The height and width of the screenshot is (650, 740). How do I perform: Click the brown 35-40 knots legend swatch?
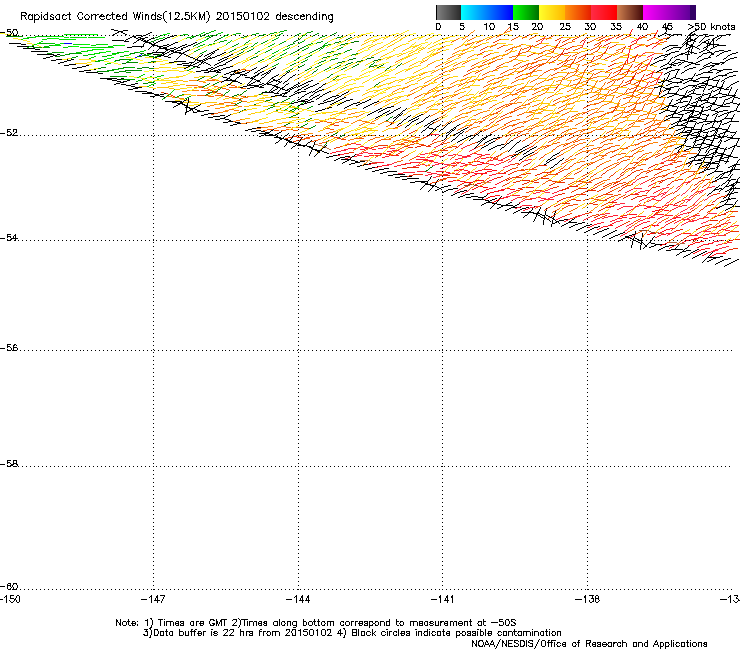coord(630,12)
